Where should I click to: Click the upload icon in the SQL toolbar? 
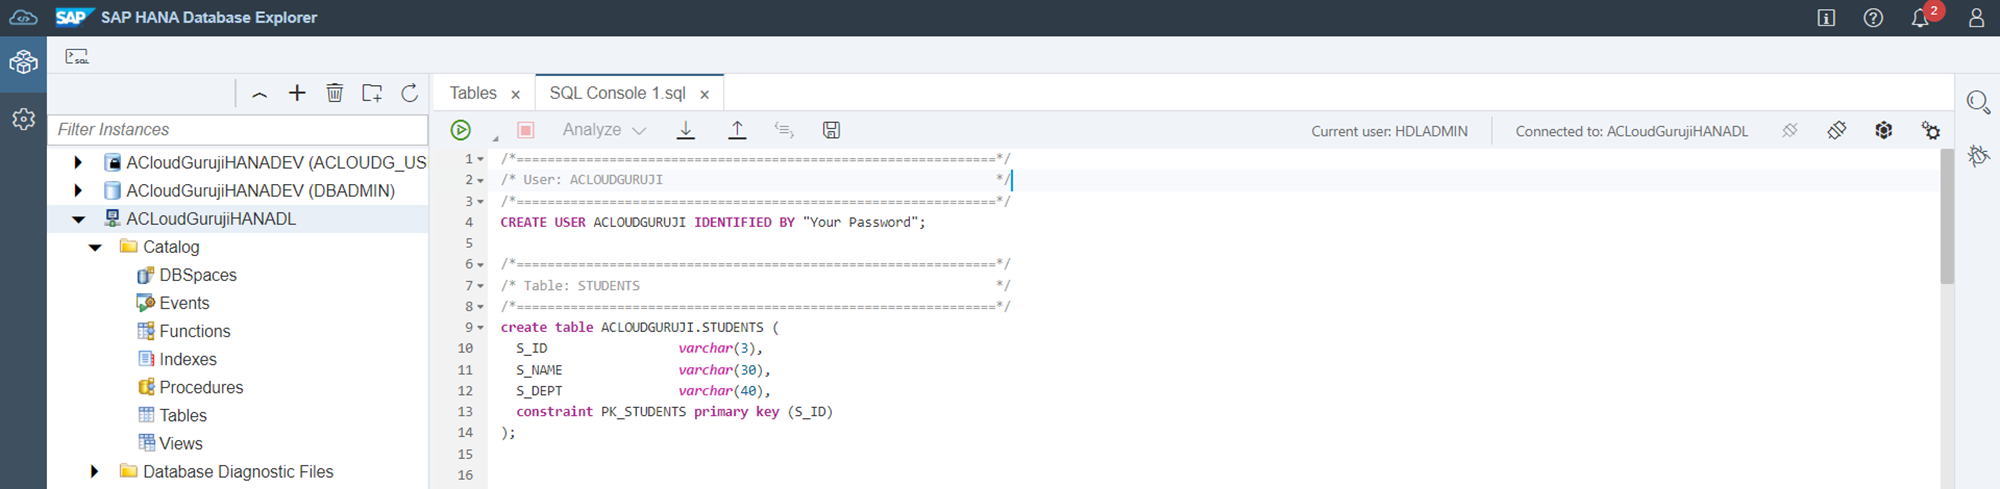point(737,130)
